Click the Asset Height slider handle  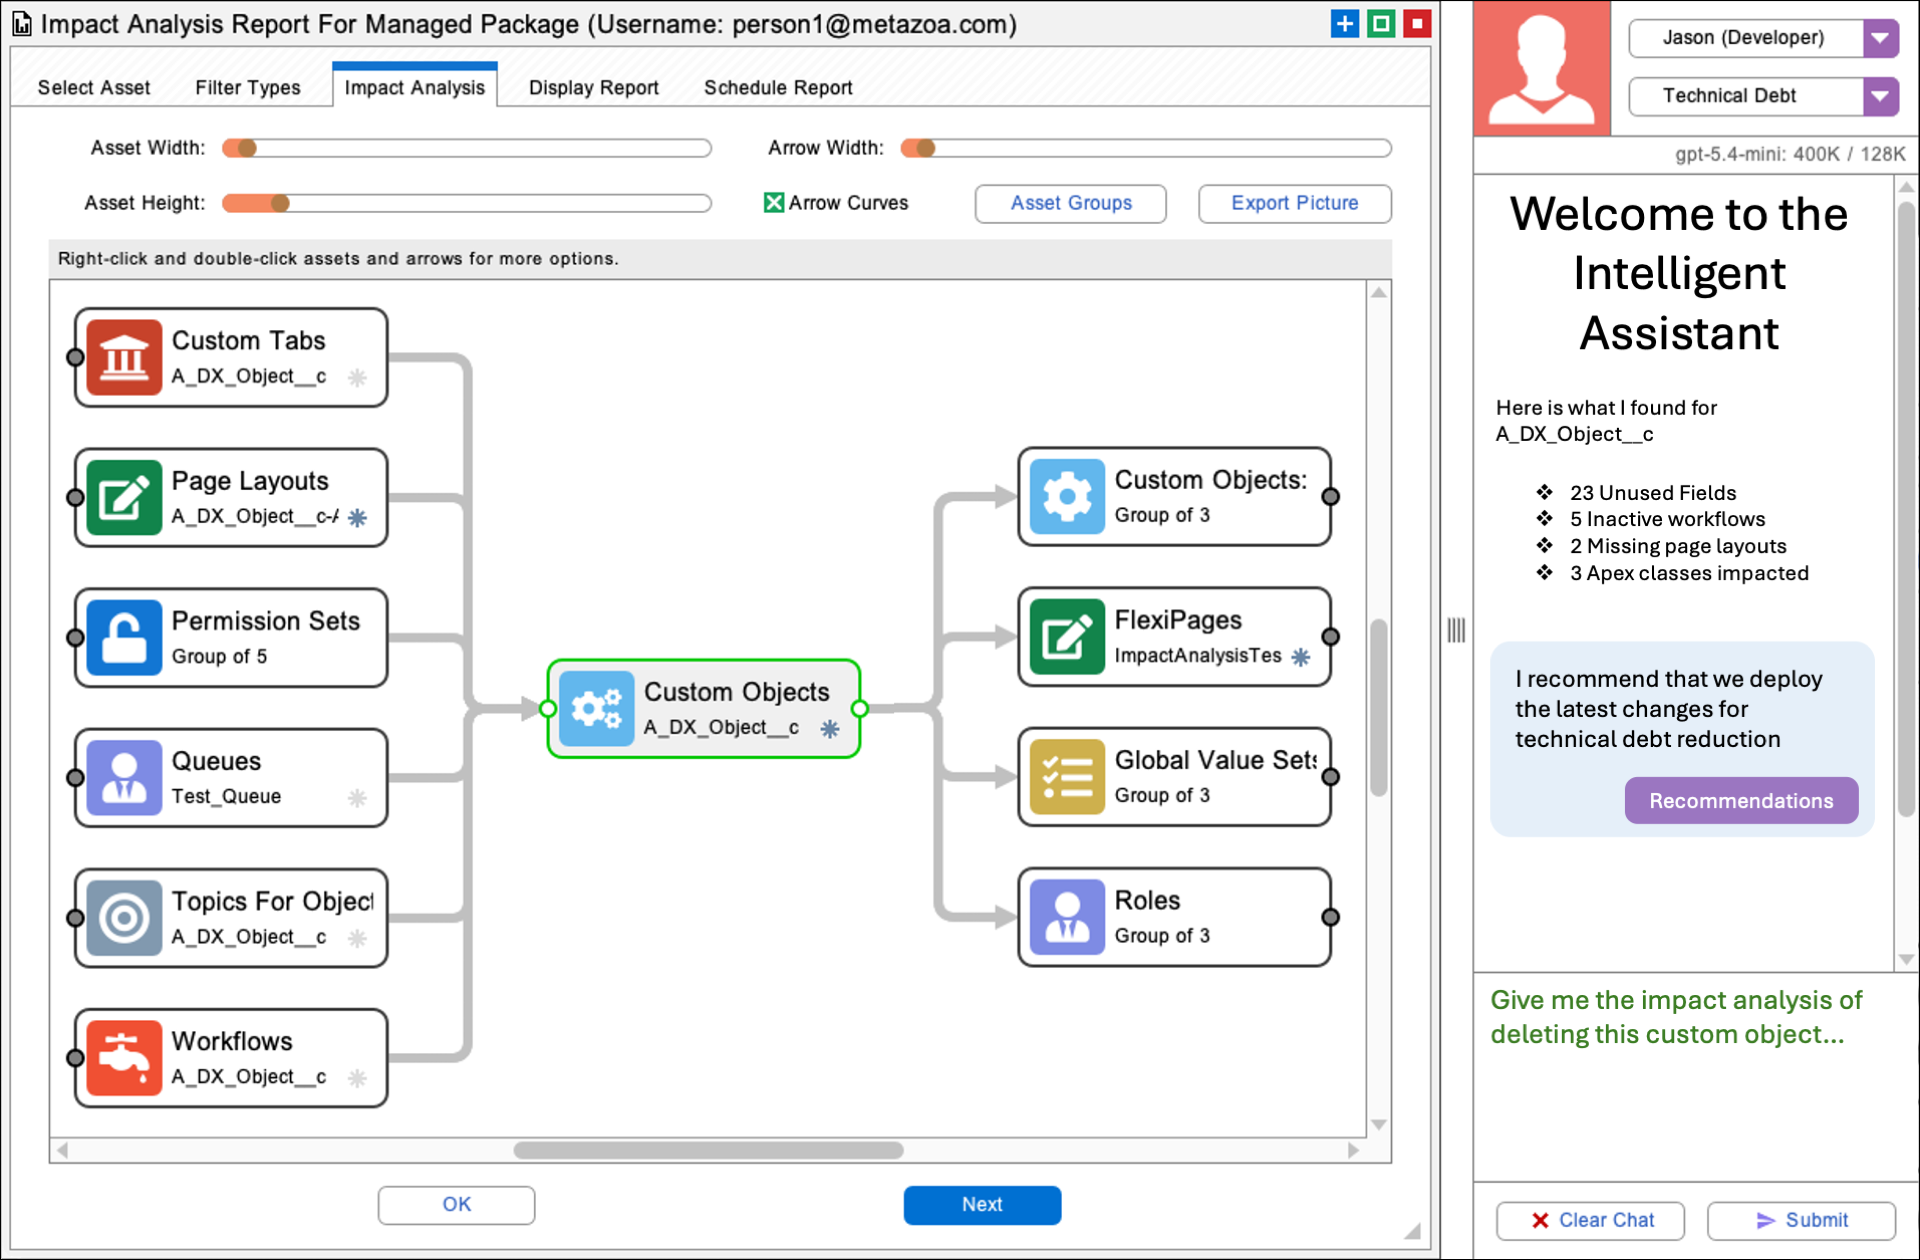click(x=280, y=203)
